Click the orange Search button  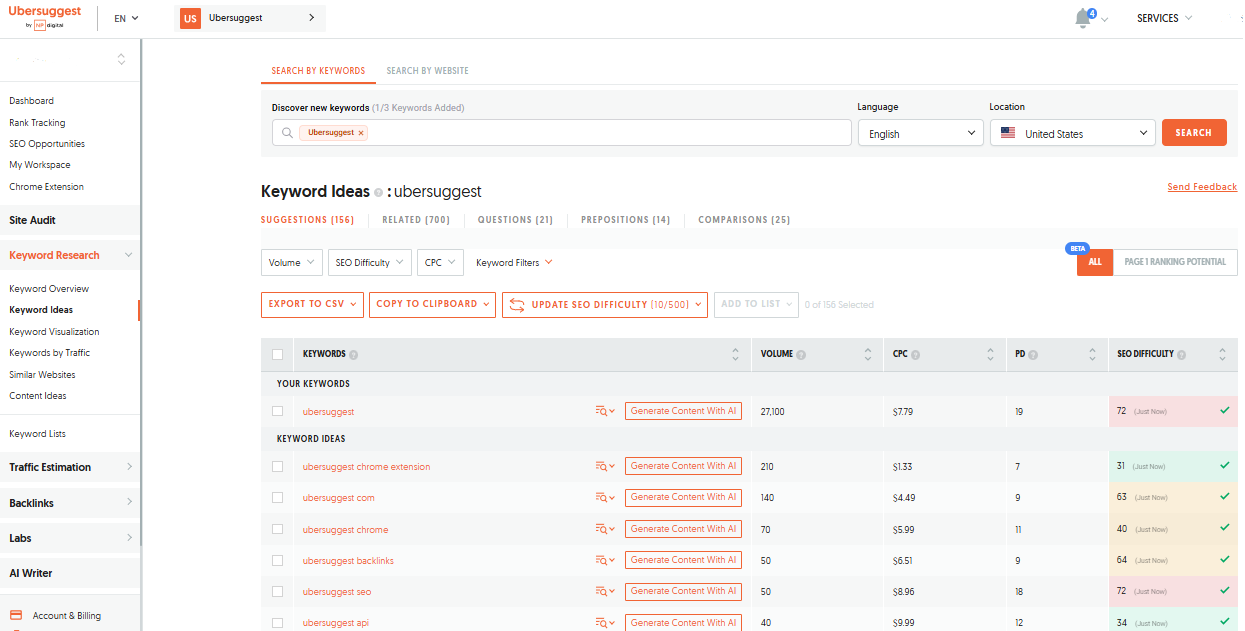1194,133
